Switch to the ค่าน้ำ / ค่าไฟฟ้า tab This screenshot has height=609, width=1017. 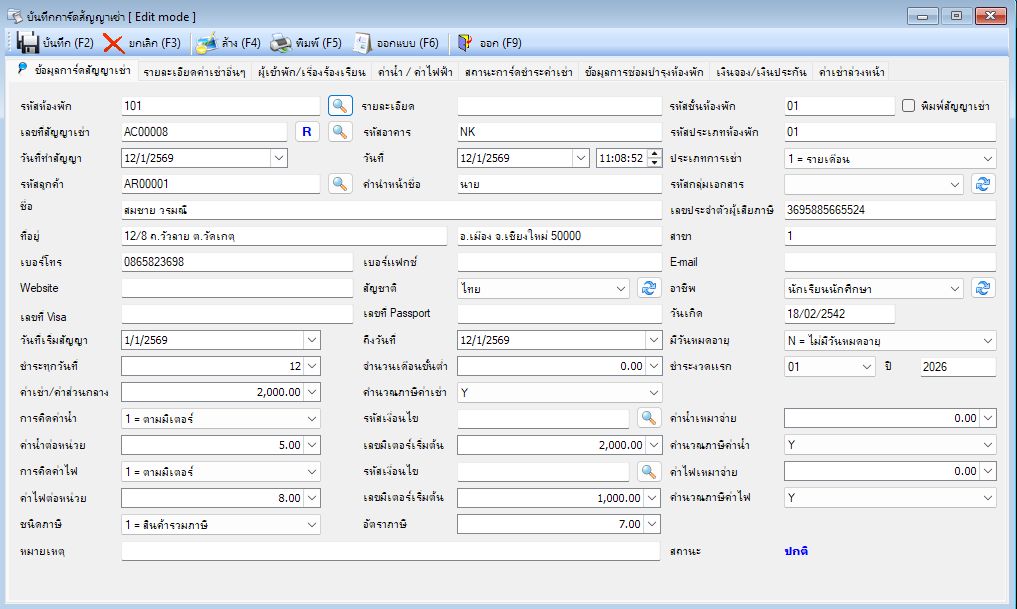tap(415, 72)
